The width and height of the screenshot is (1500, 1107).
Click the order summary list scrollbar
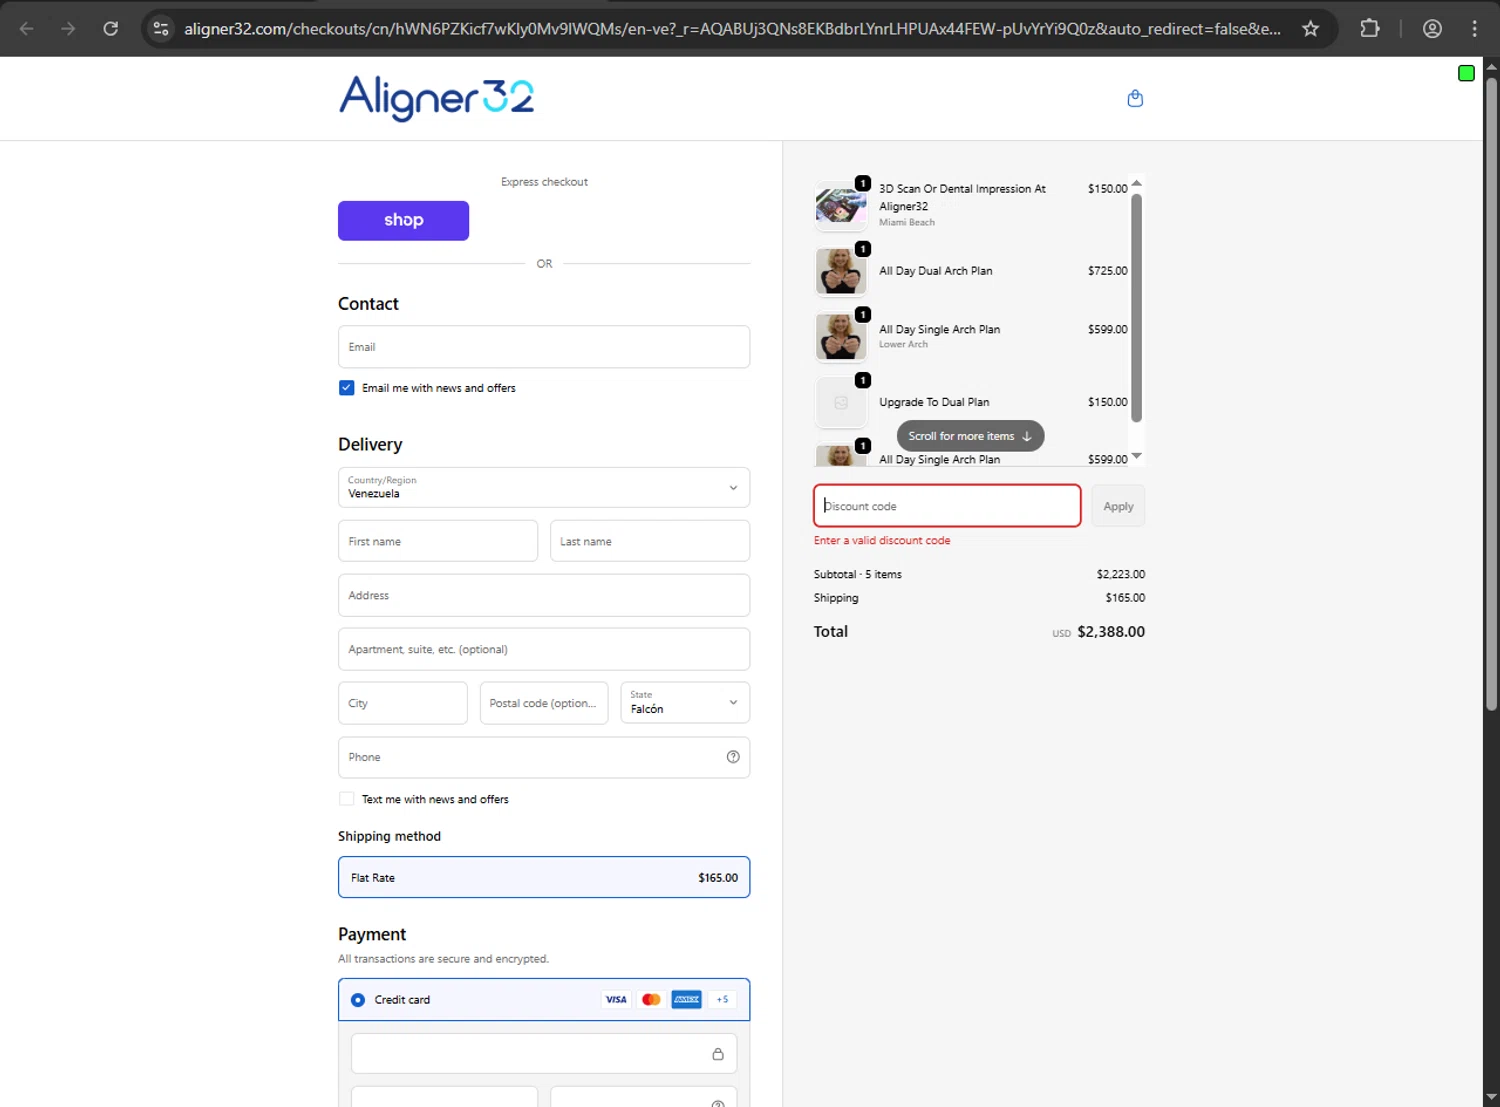[x=1136, y=308]
